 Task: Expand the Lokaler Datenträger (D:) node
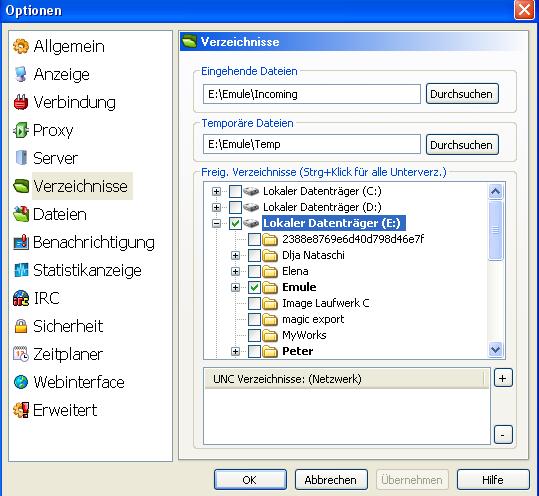[x=216, y=207]
